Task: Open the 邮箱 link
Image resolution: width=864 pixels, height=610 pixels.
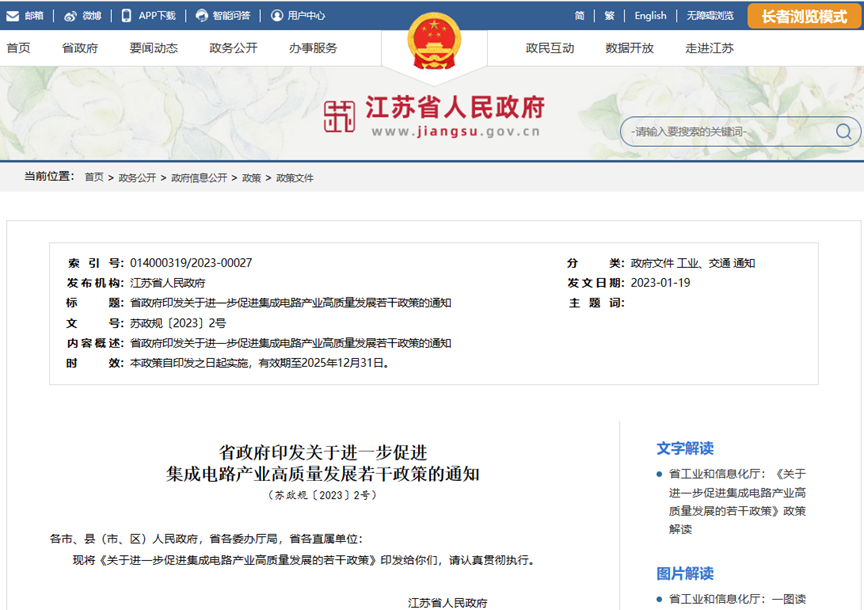Action: pyautogui.click(x=34, y=16)
